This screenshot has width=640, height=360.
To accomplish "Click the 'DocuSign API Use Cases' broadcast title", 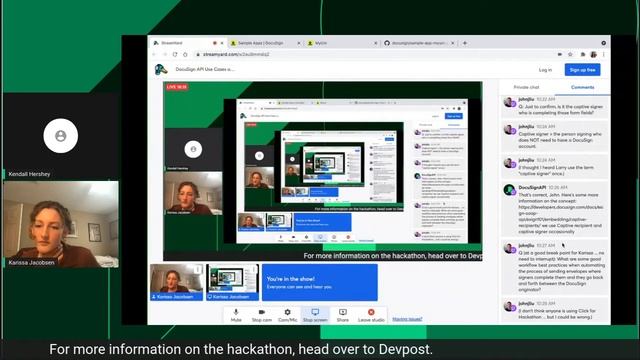I will [x=205, y=69].
